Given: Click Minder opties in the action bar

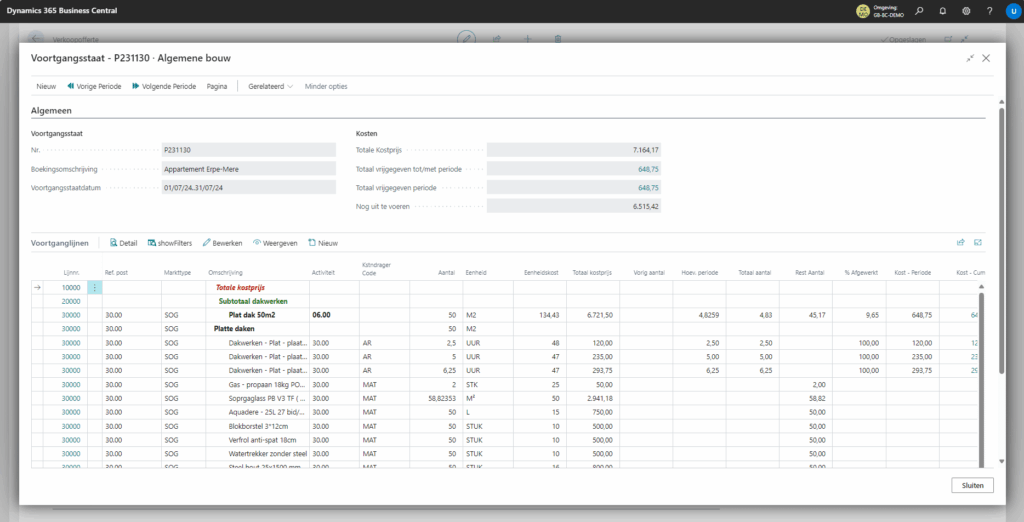Looking at the screenshot, I should [x=326, y=86].
